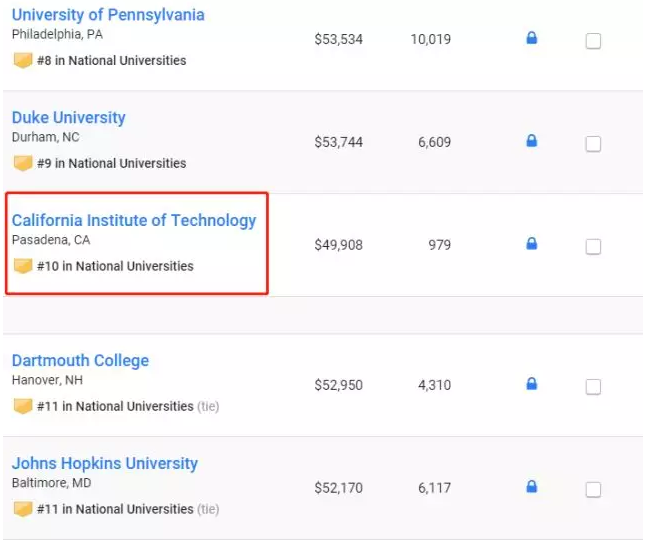Image resolution: width=650 pixels, height=546 pixels.
Task: Go to the Johns Hopkins University link
Action: [x=105, y=464]
